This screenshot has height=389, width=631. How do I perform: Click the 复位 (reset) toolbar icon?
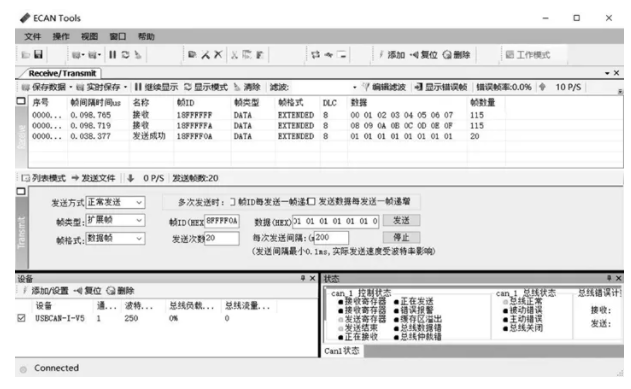(423, 55)
